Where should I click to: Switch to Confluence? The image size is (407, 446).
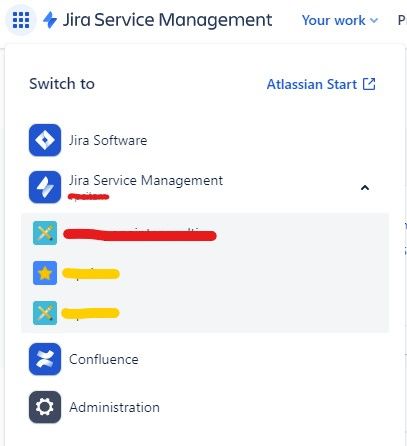104,359
